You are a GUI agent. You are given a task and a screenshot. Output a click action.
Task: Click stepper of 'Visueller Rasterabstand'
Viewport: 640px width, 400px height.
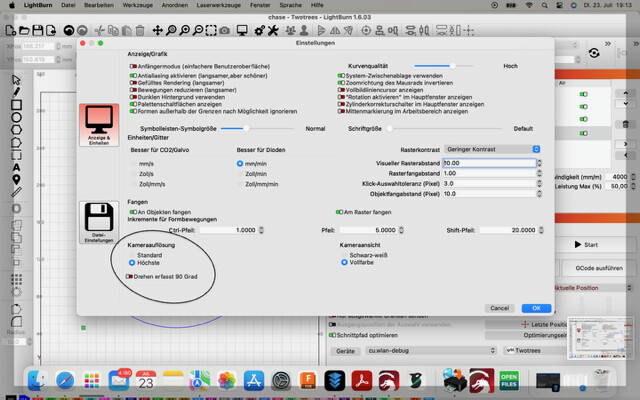pyautogui.click(x=539, y=163)
